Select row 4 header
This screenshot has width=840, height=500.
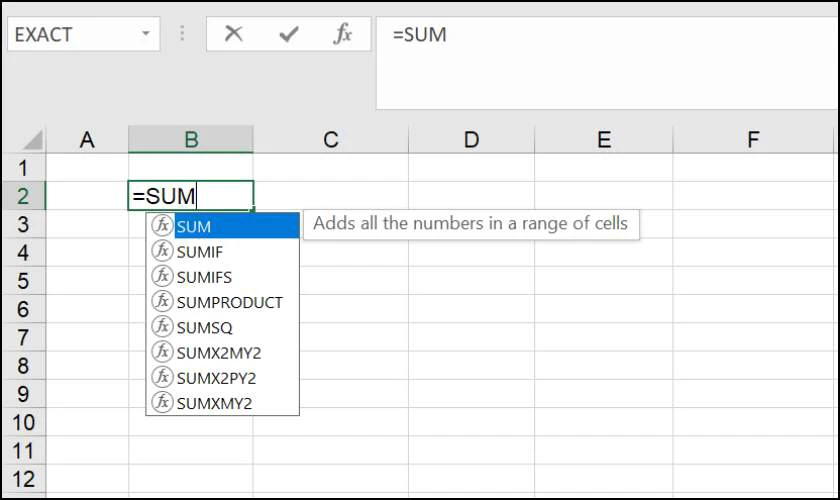(23, 252)
